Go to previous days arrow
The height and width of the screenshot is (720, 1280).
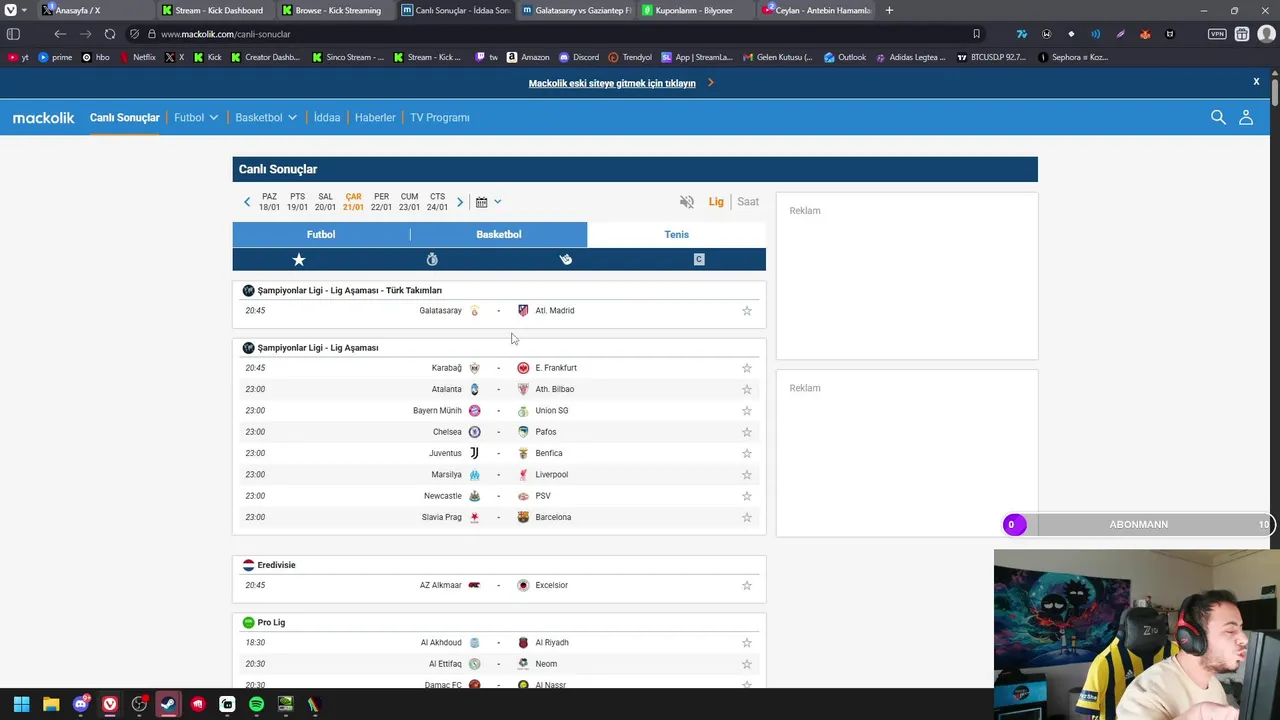tap(247, 202)
